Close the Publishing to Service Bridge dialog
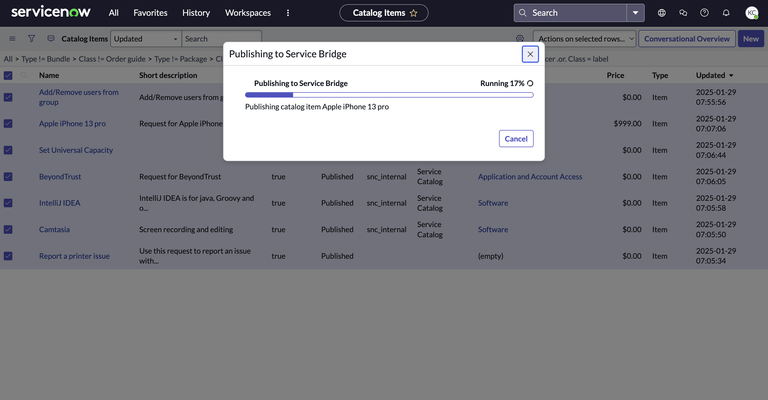This screenshot has height=400, width=768. click(530, 54)
